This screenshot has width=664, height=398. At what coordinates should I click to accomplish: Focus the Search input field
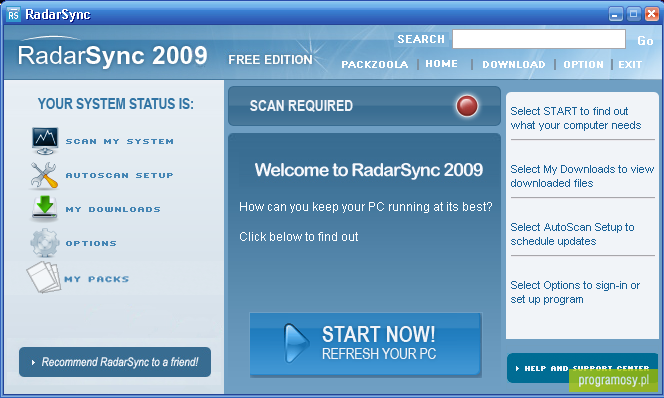point(539,39)
